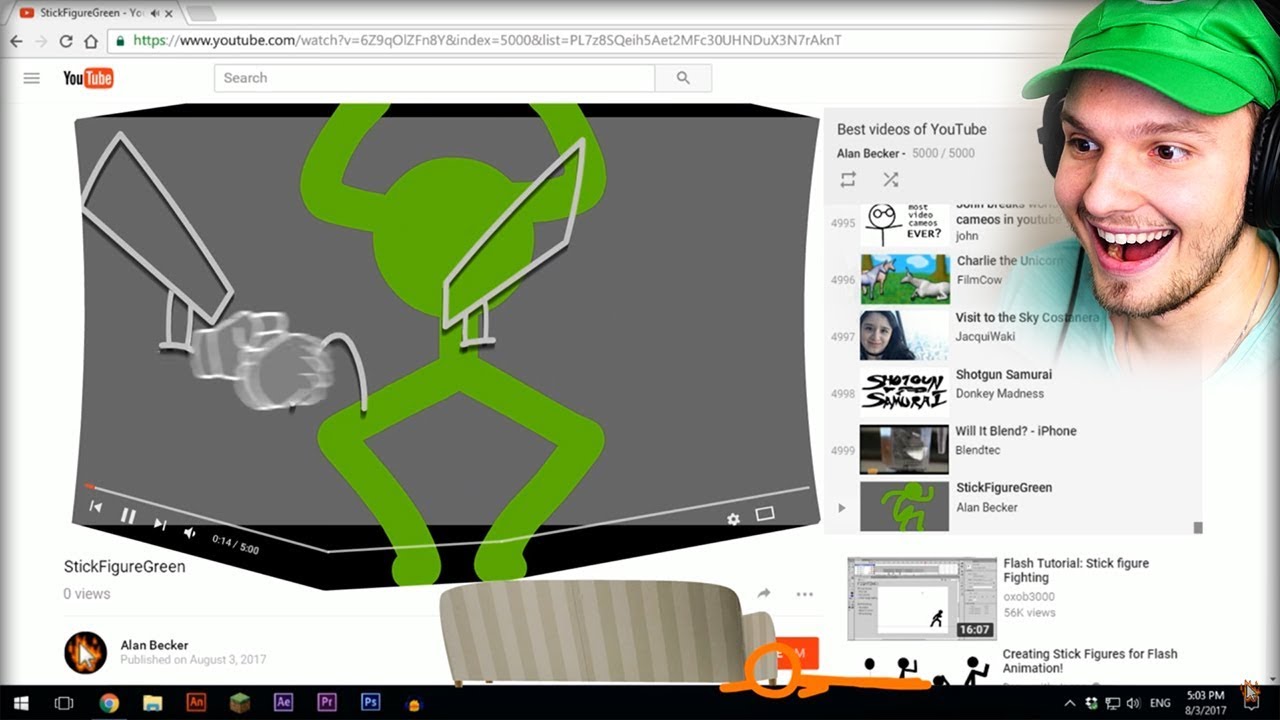Click JacquiWaki video thumbnail
This screenshot has height=720, width=1280.
coord(904,335)
